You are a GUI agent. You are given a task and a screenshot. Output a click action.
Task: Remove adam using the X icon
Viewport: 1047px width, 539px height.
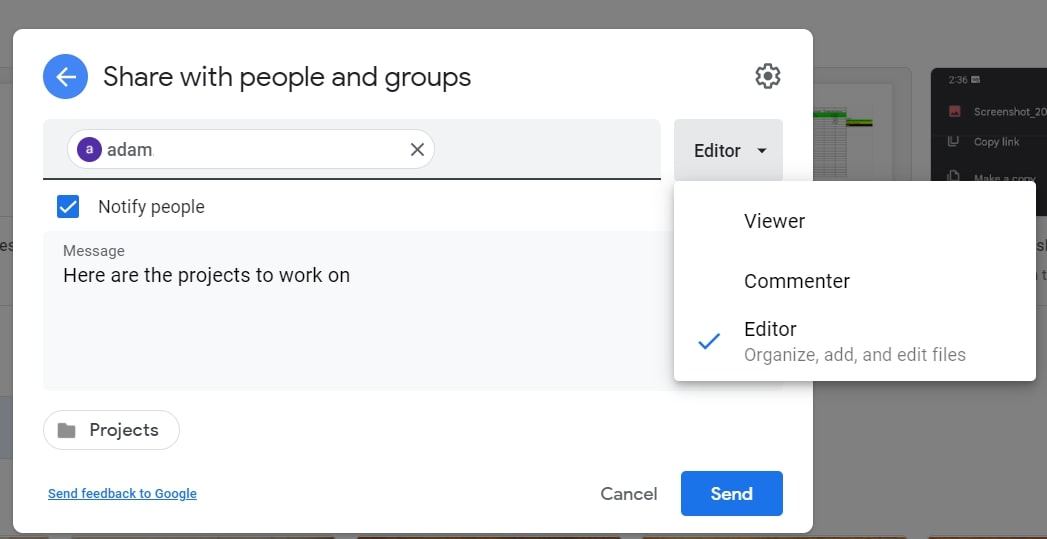click(x=417, y=150)
